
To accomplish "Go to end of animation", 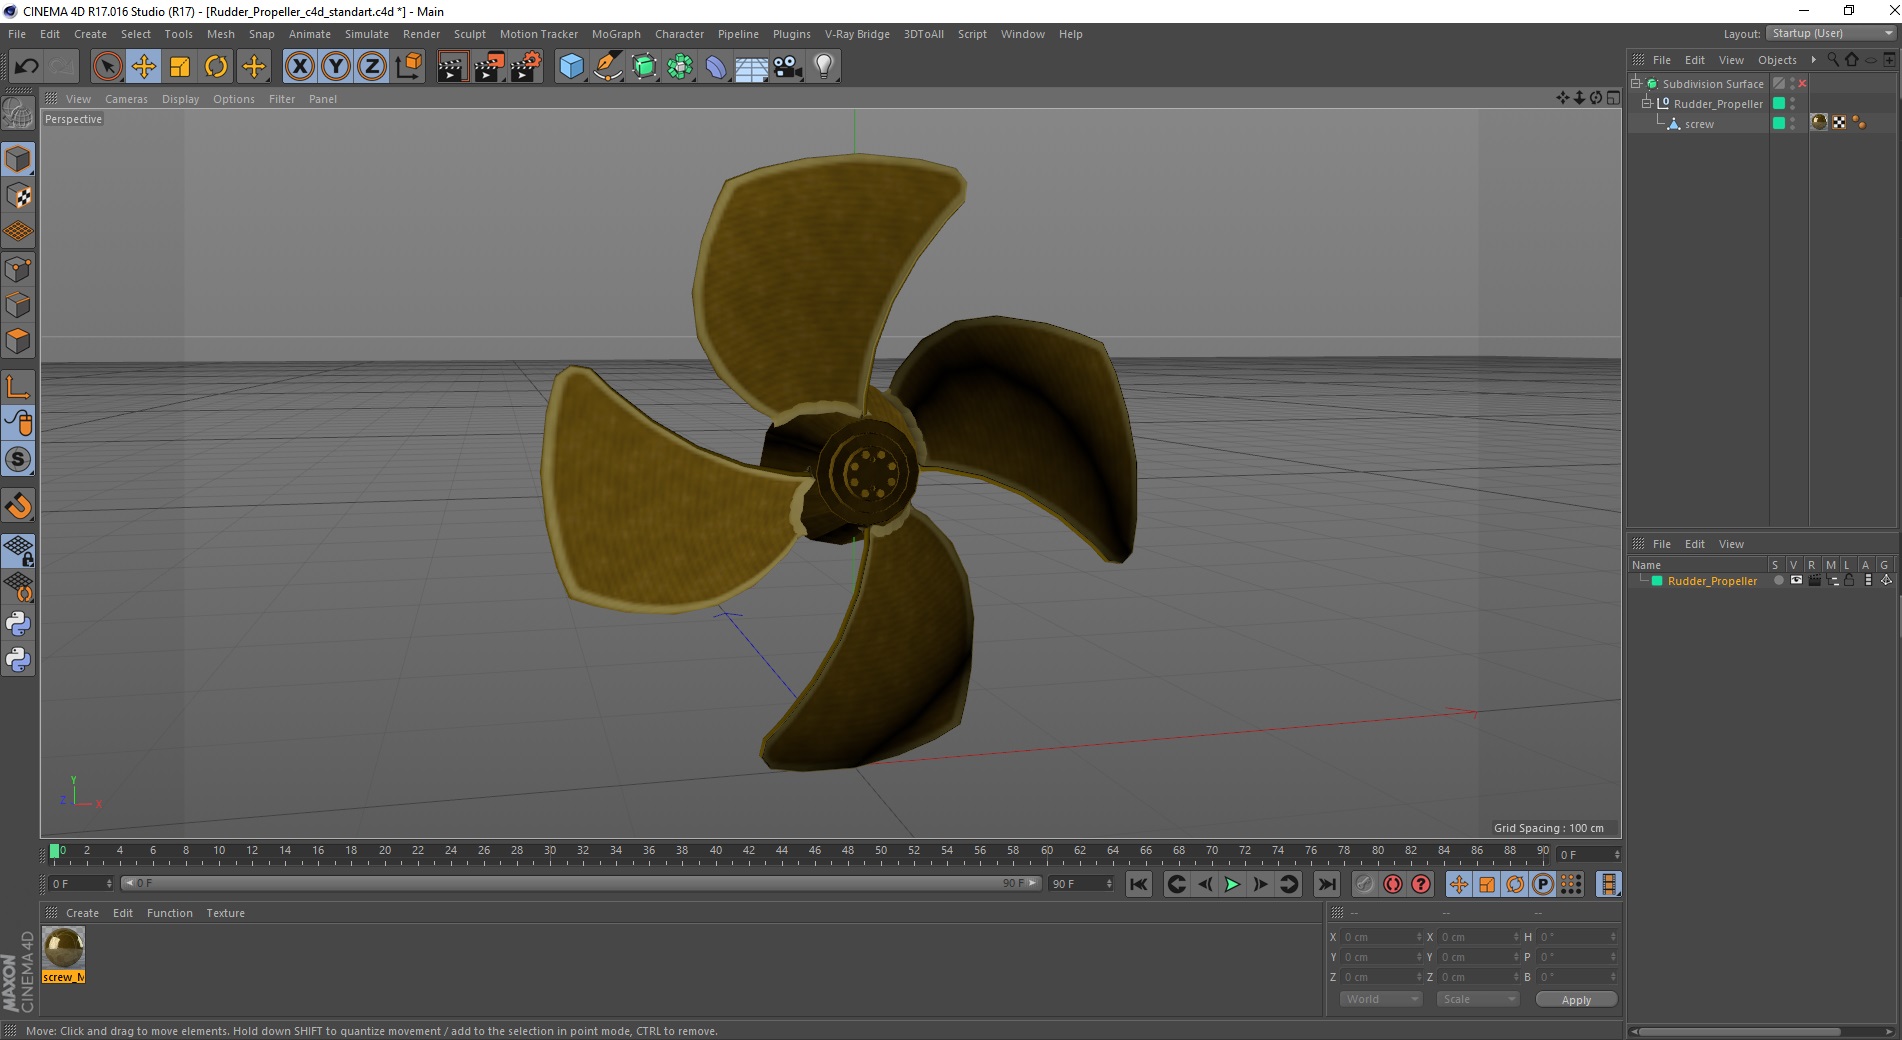I will pyautogui.click(x=1326, y=884).
